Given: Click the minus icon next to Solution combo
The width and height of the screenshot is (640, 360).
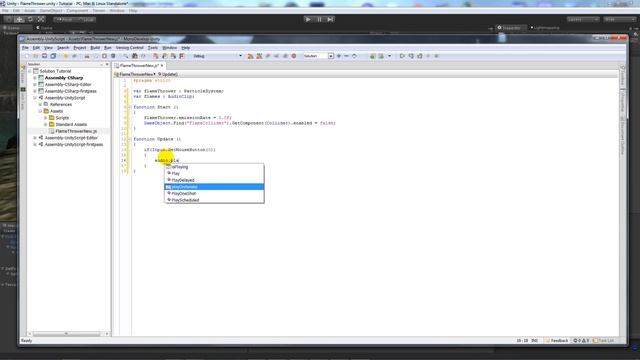Looking at the screenshot, I should pos(346,56).
